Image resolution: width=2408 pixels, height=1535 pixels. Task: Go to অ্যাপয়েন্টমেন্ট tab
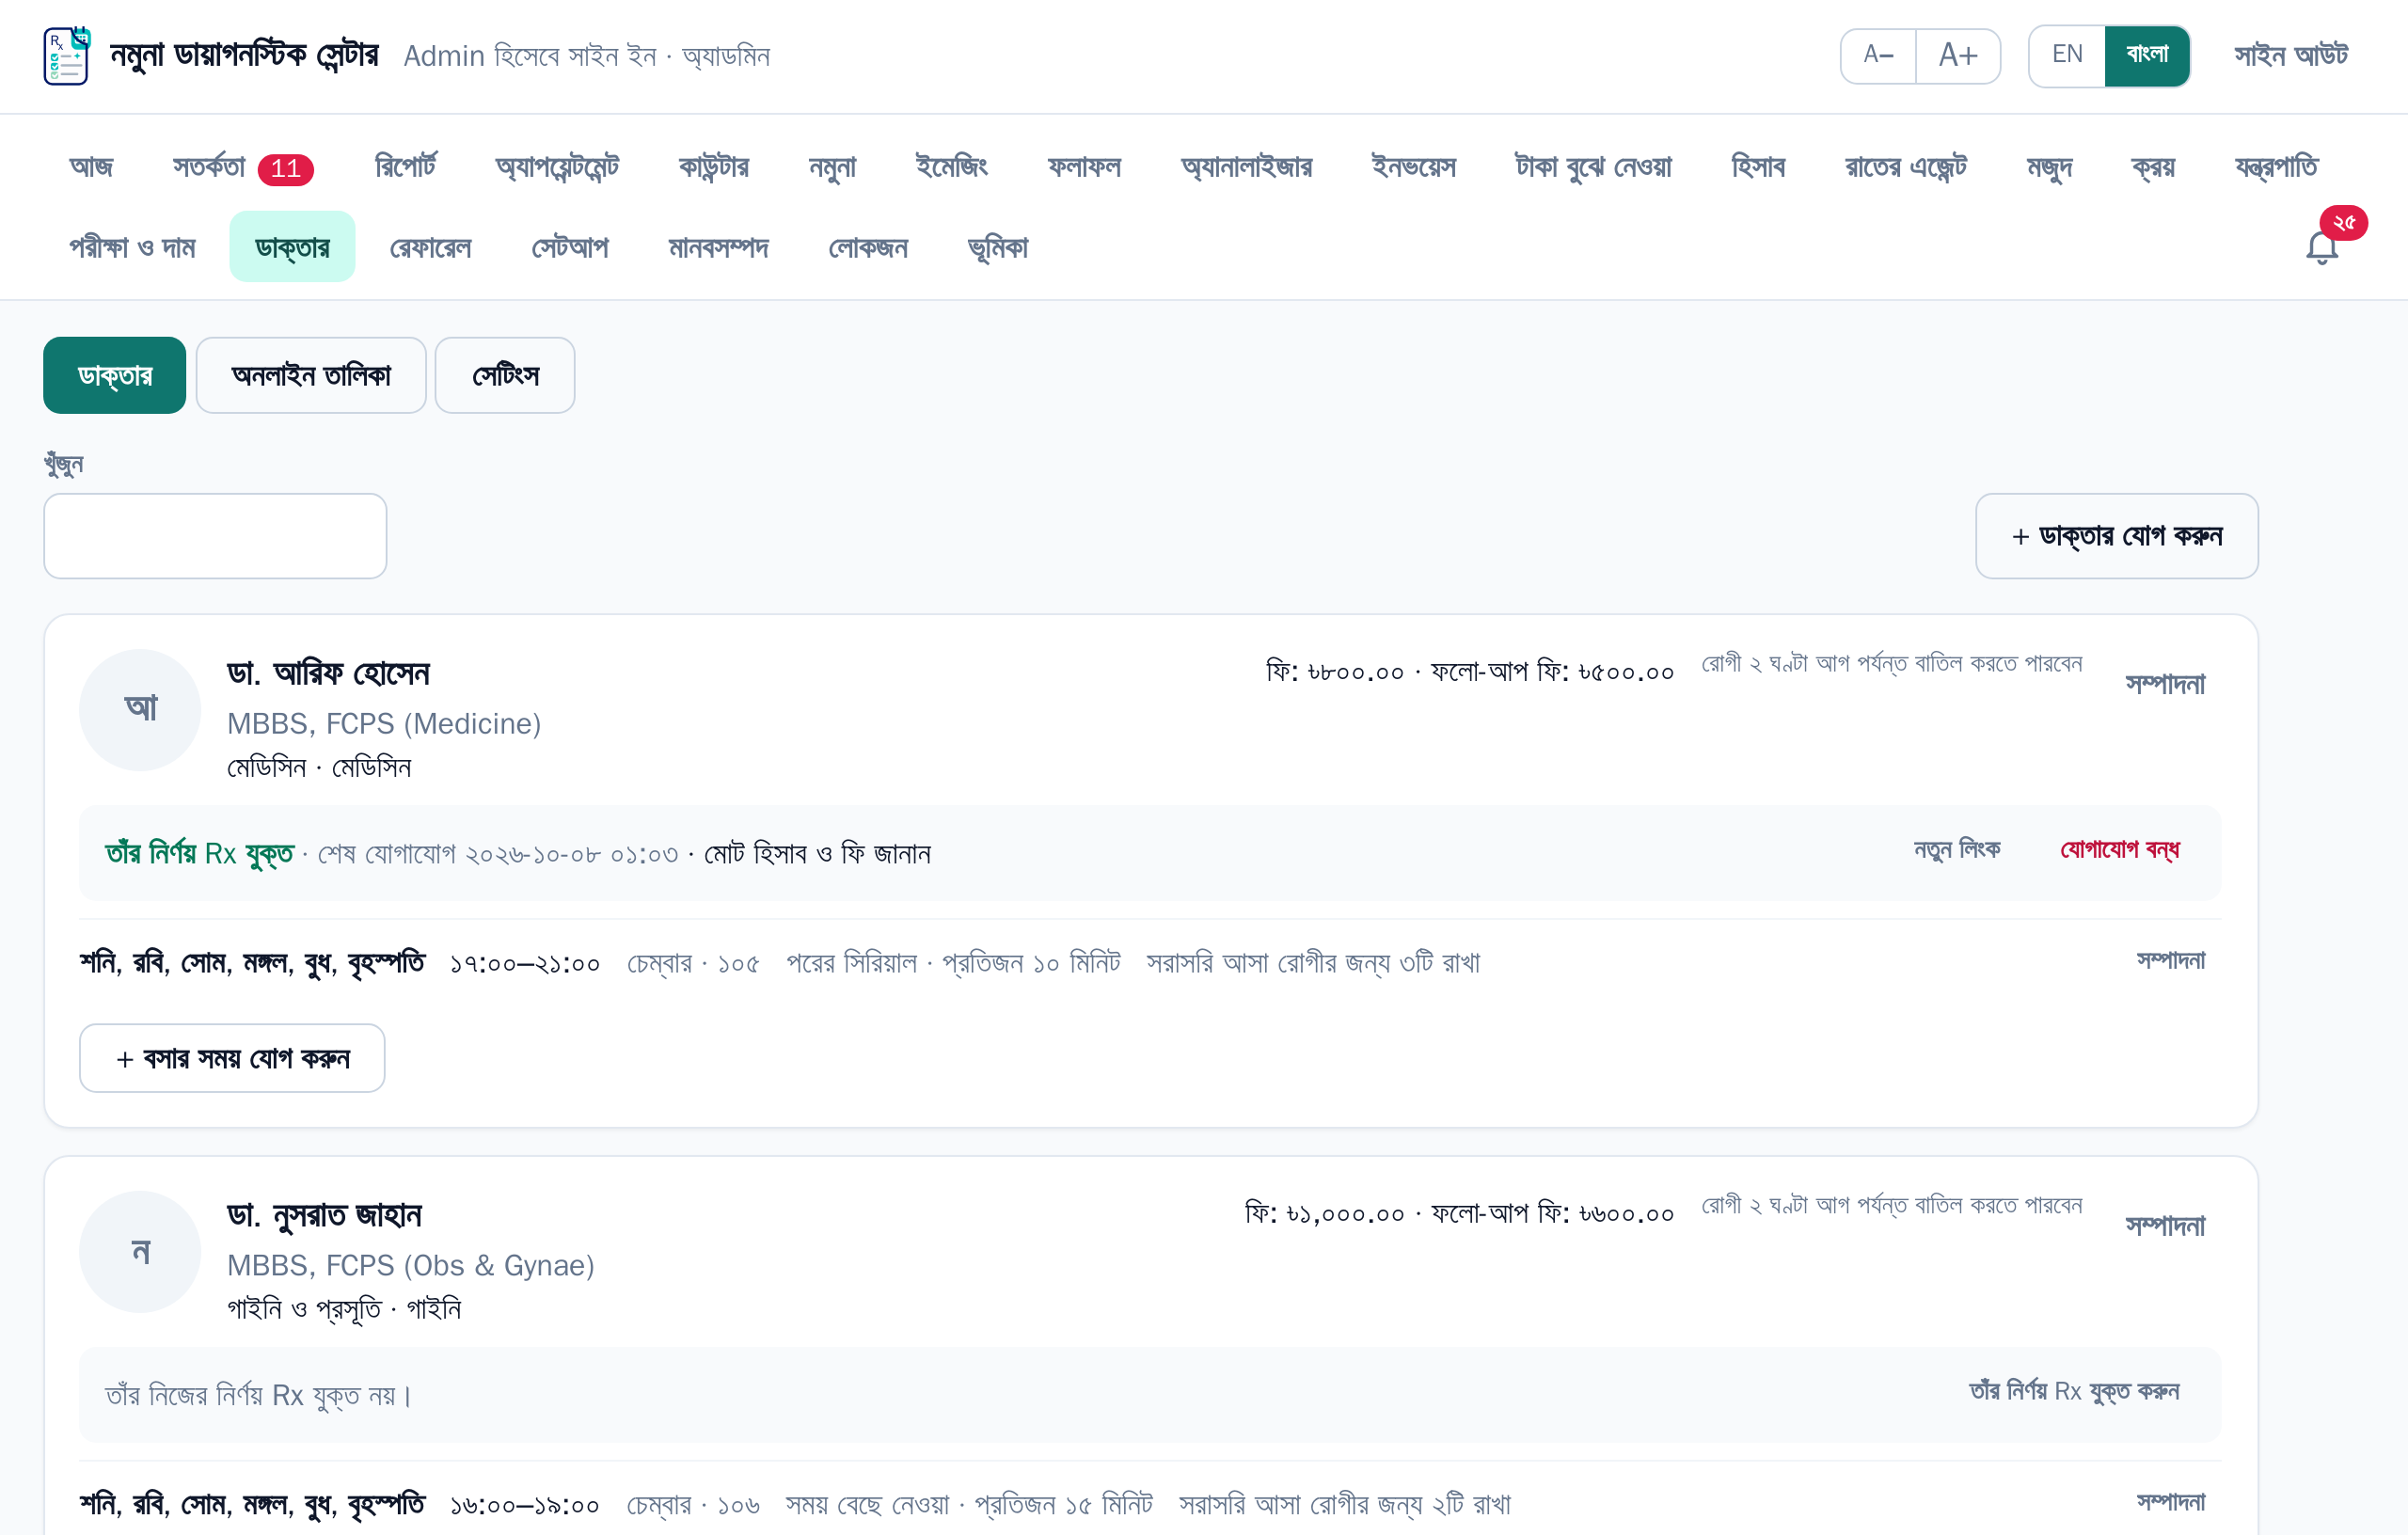(x=557, y=166)
